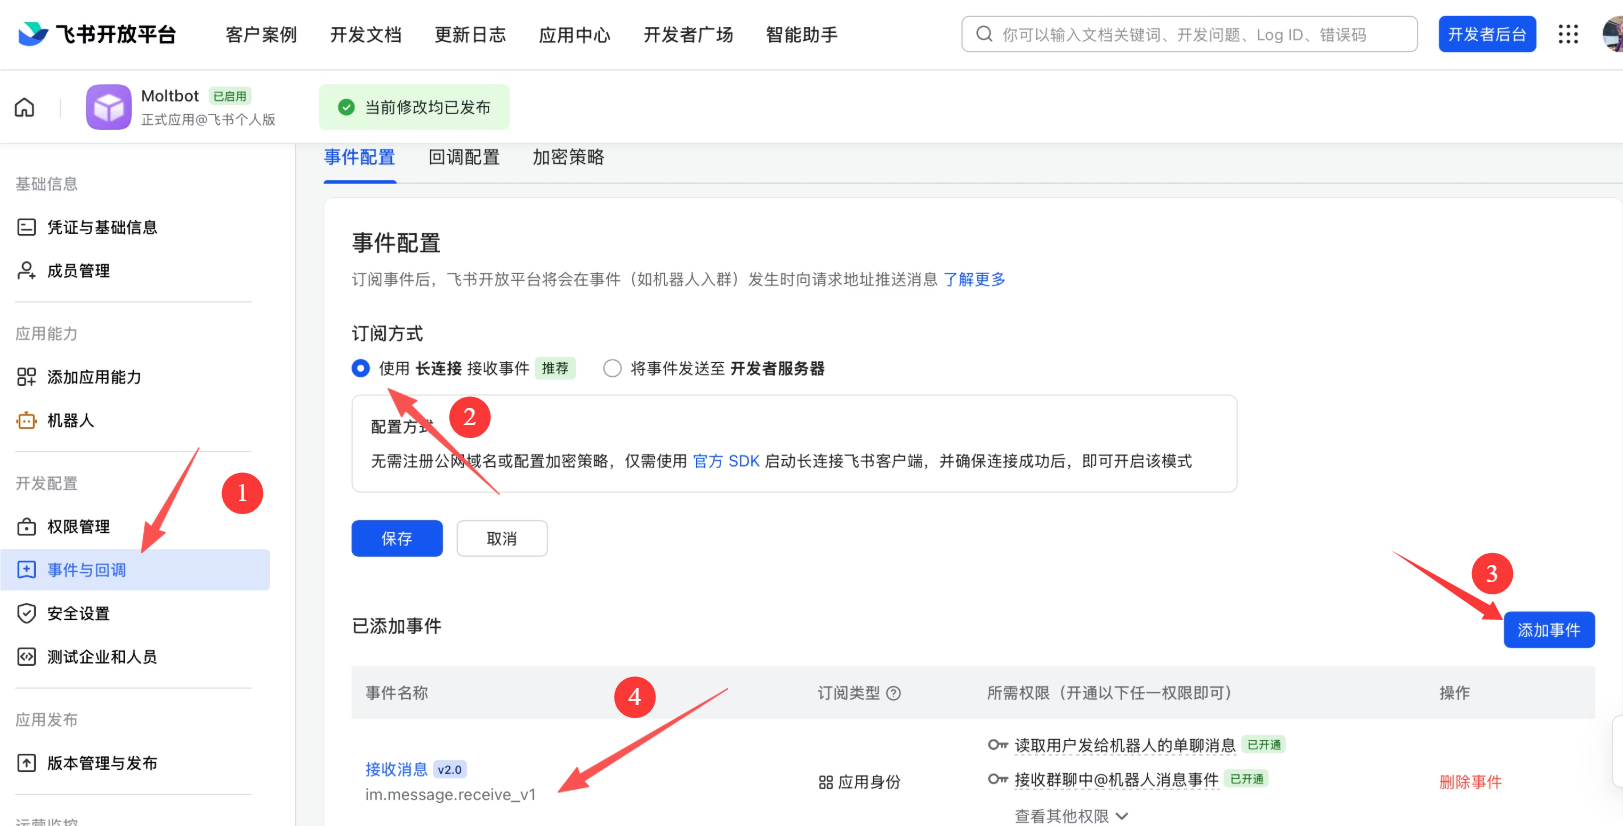1623x826 pixels.
Task: Select 使用长连接接收事件 radio option
Action: click(361, 369)
